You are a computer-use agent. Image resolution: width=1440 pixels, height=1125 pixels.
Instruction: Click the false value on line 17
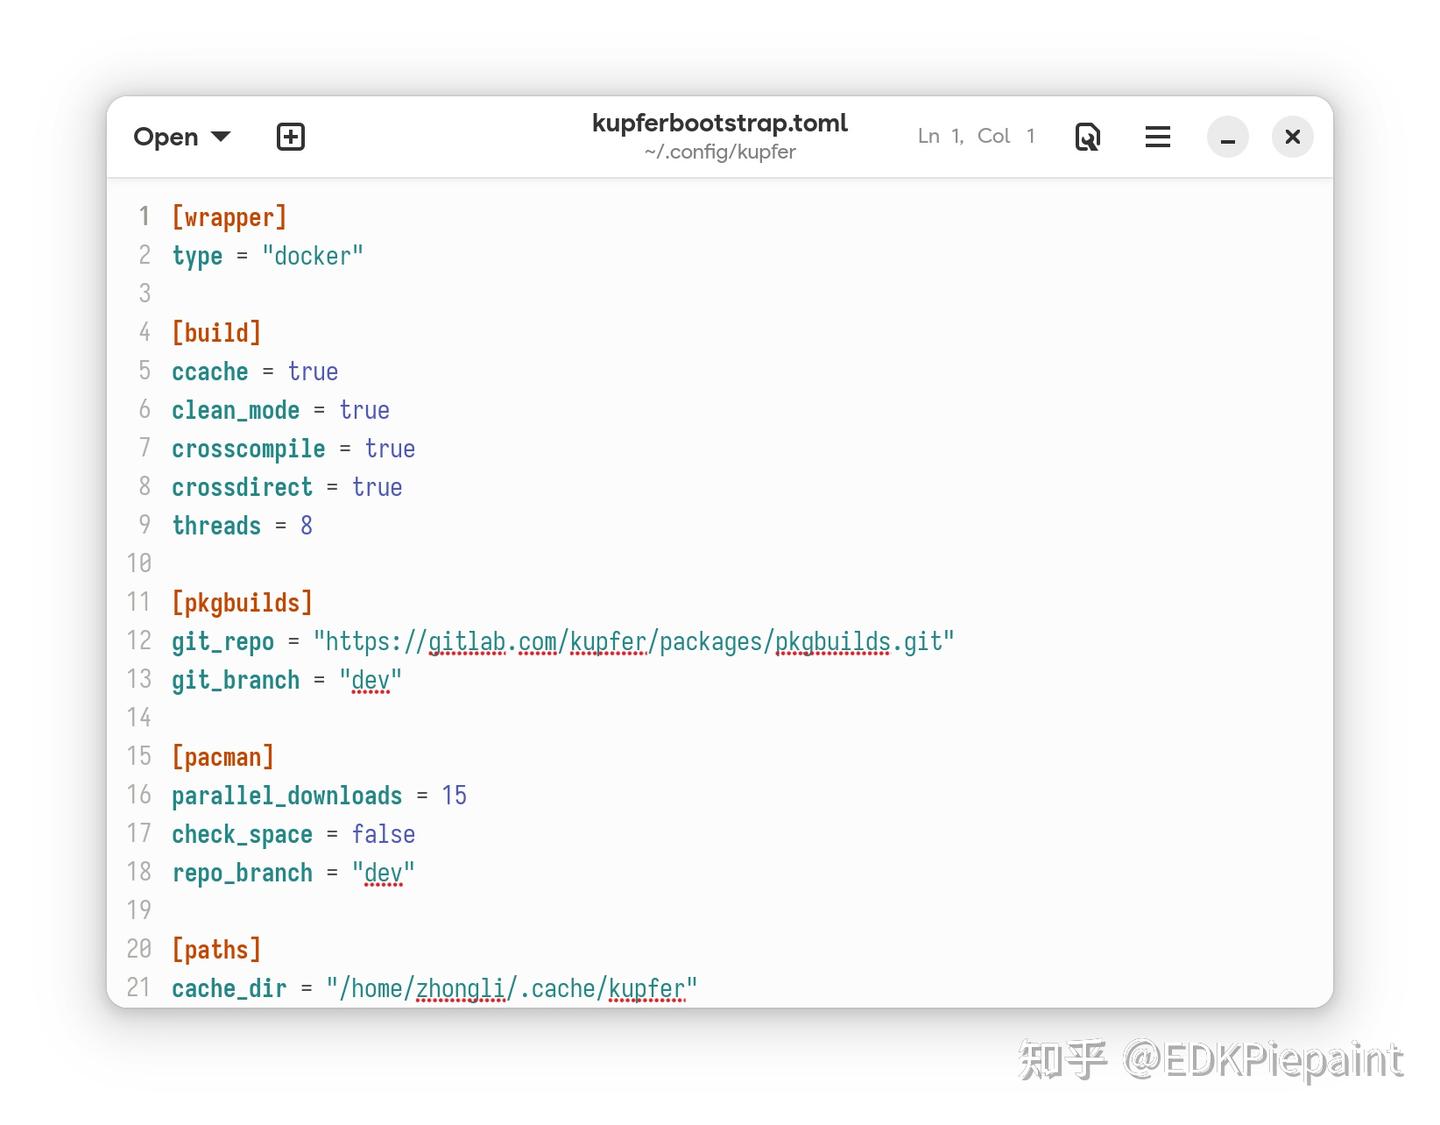384,834
